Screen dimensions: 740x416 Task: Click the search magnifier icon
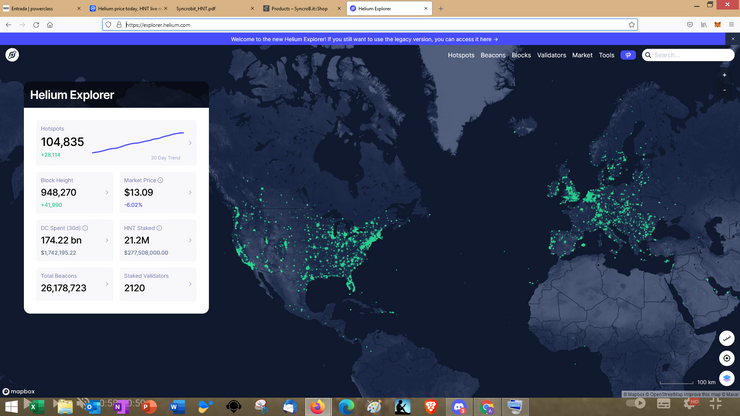click(x=648, y=55)
